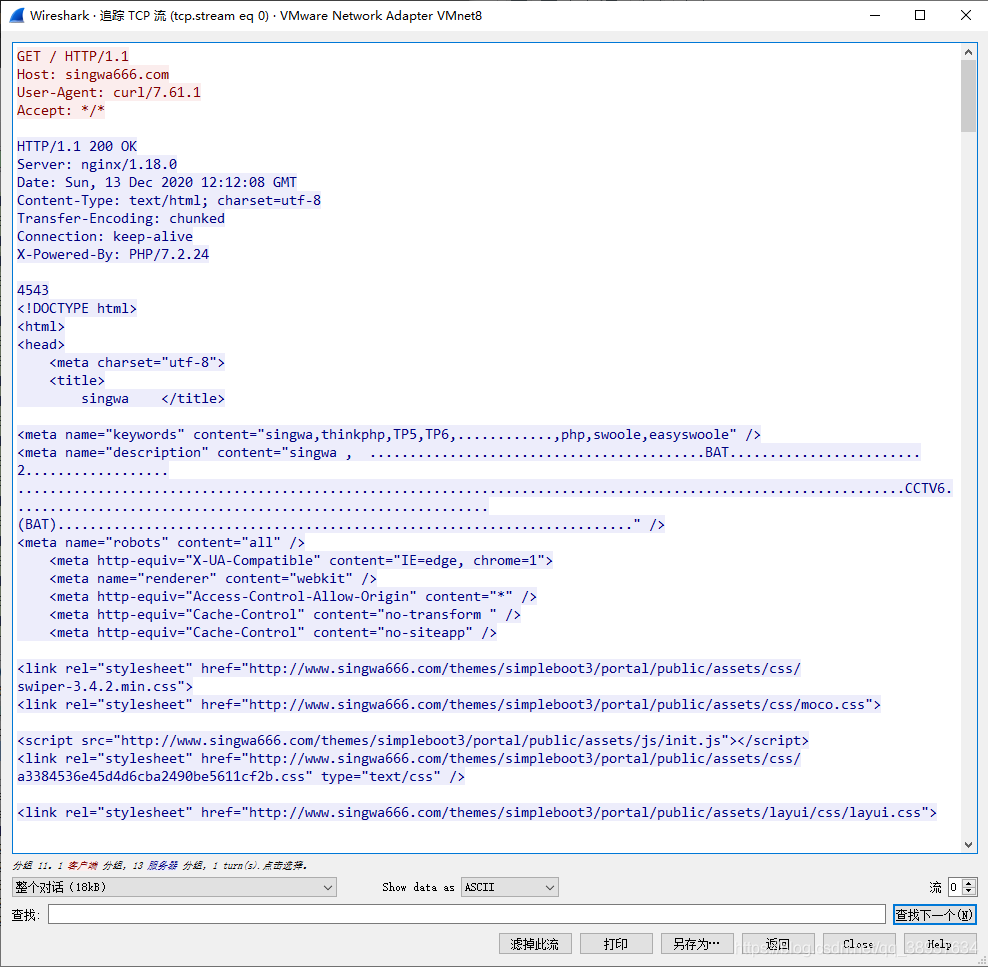This screenshot has width=988, height=967.
Task: Click the meta robots line
Action: click(x=161, y=542)
